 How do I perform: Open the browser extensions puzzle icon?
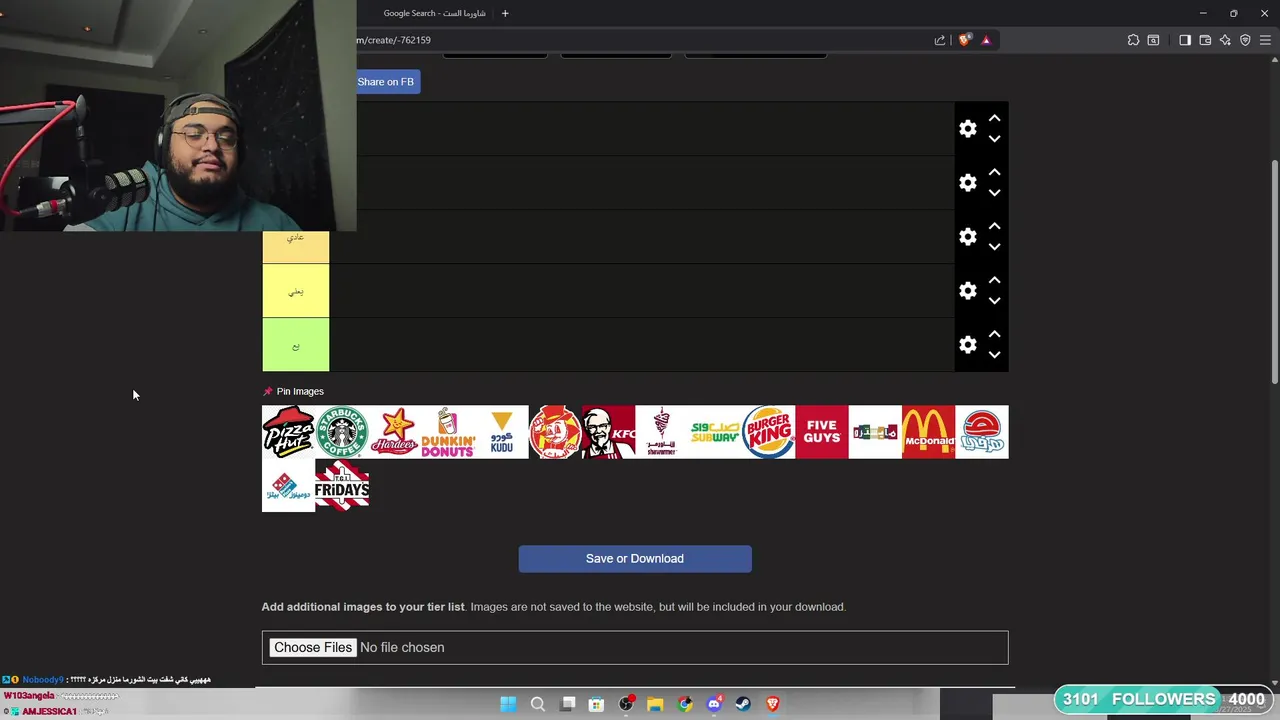coord(1133,40)
